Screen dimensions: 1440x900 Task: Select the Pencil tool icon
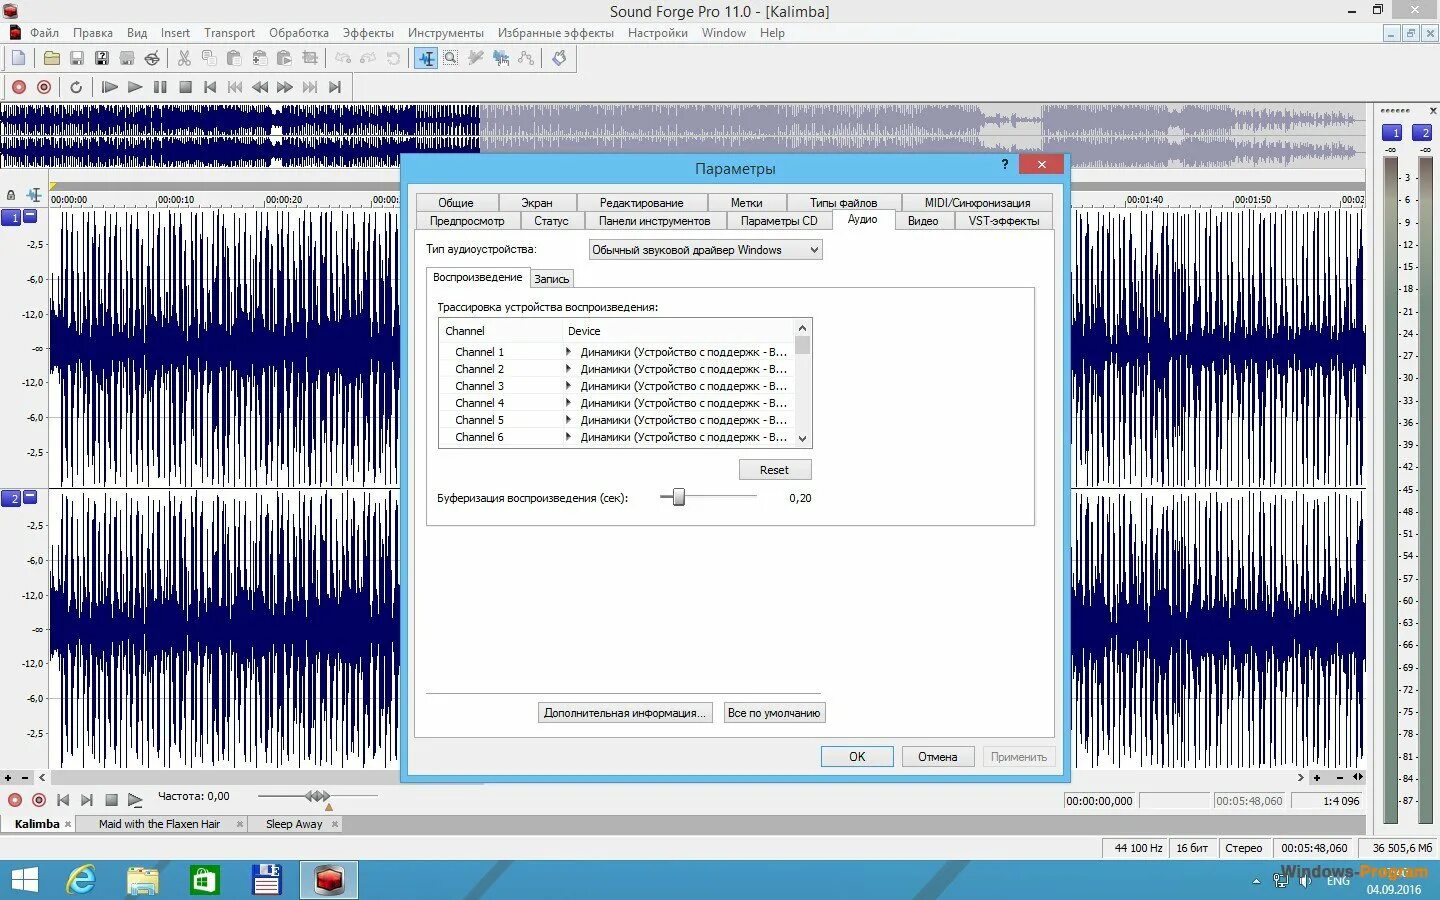pos(476,58)
